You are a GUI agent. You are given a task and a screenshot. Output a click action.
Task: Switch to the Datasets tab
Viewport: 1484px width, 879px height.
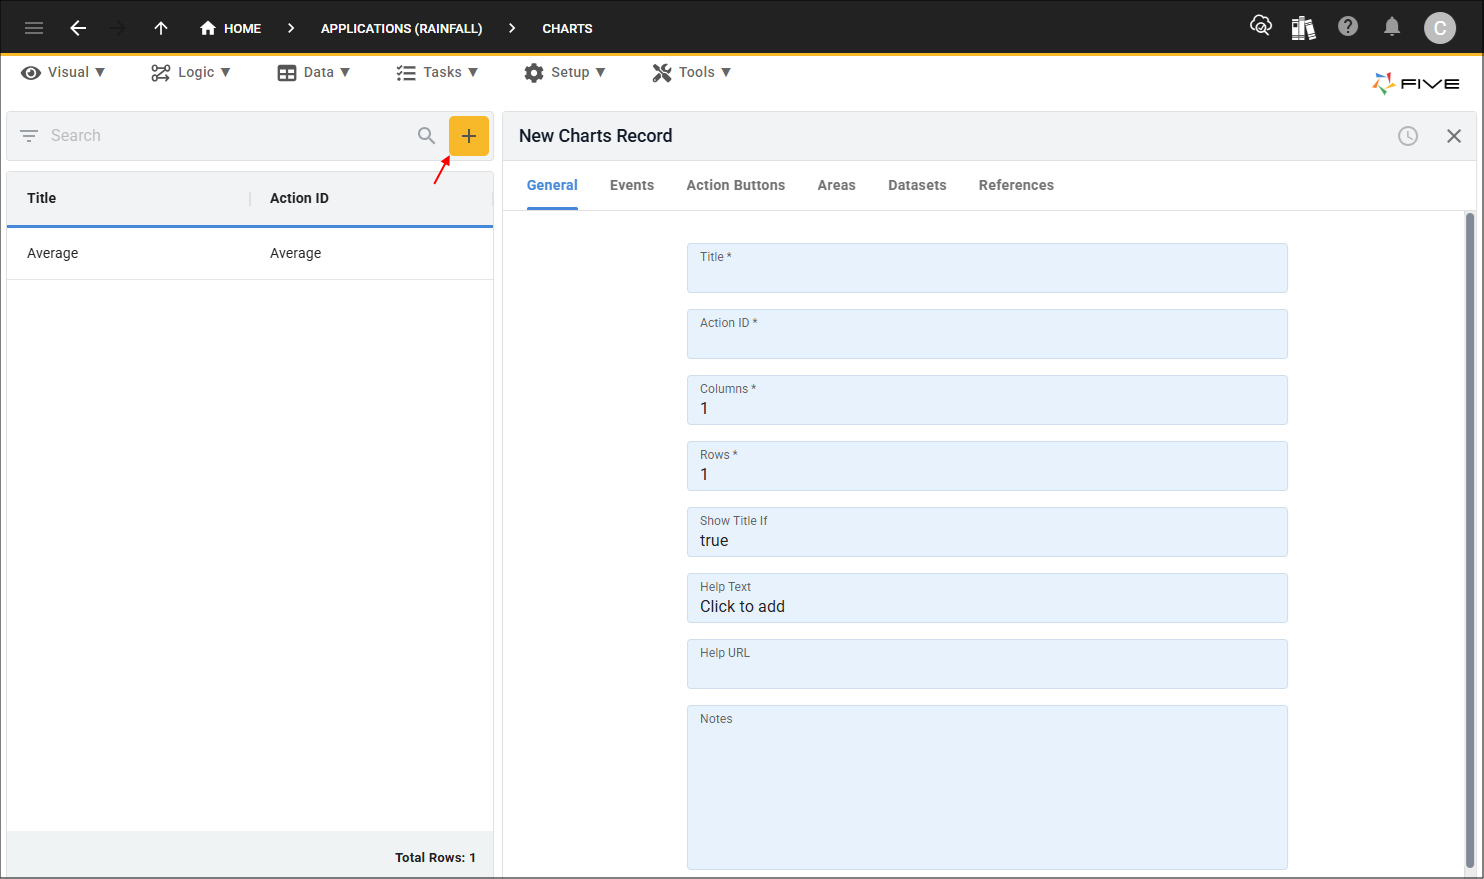[916, 185]
